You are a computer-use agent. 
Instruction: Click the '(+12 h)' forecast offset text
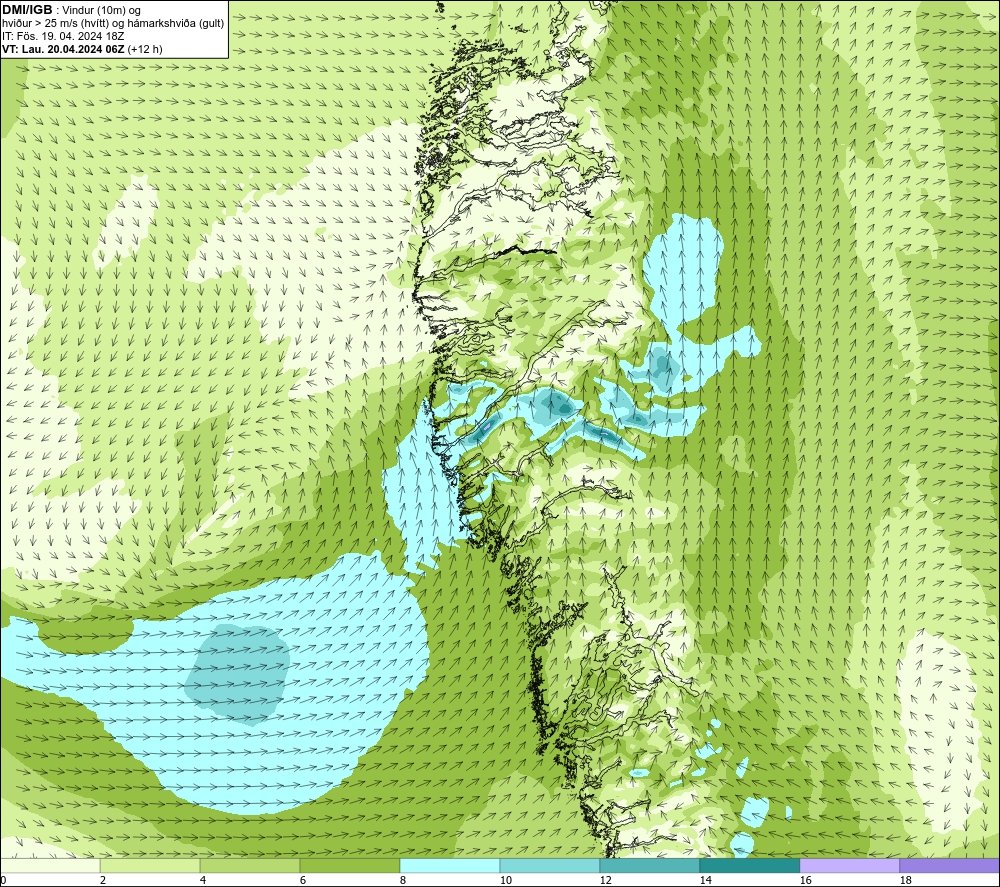pyautogui.click(x=145, y=49)
